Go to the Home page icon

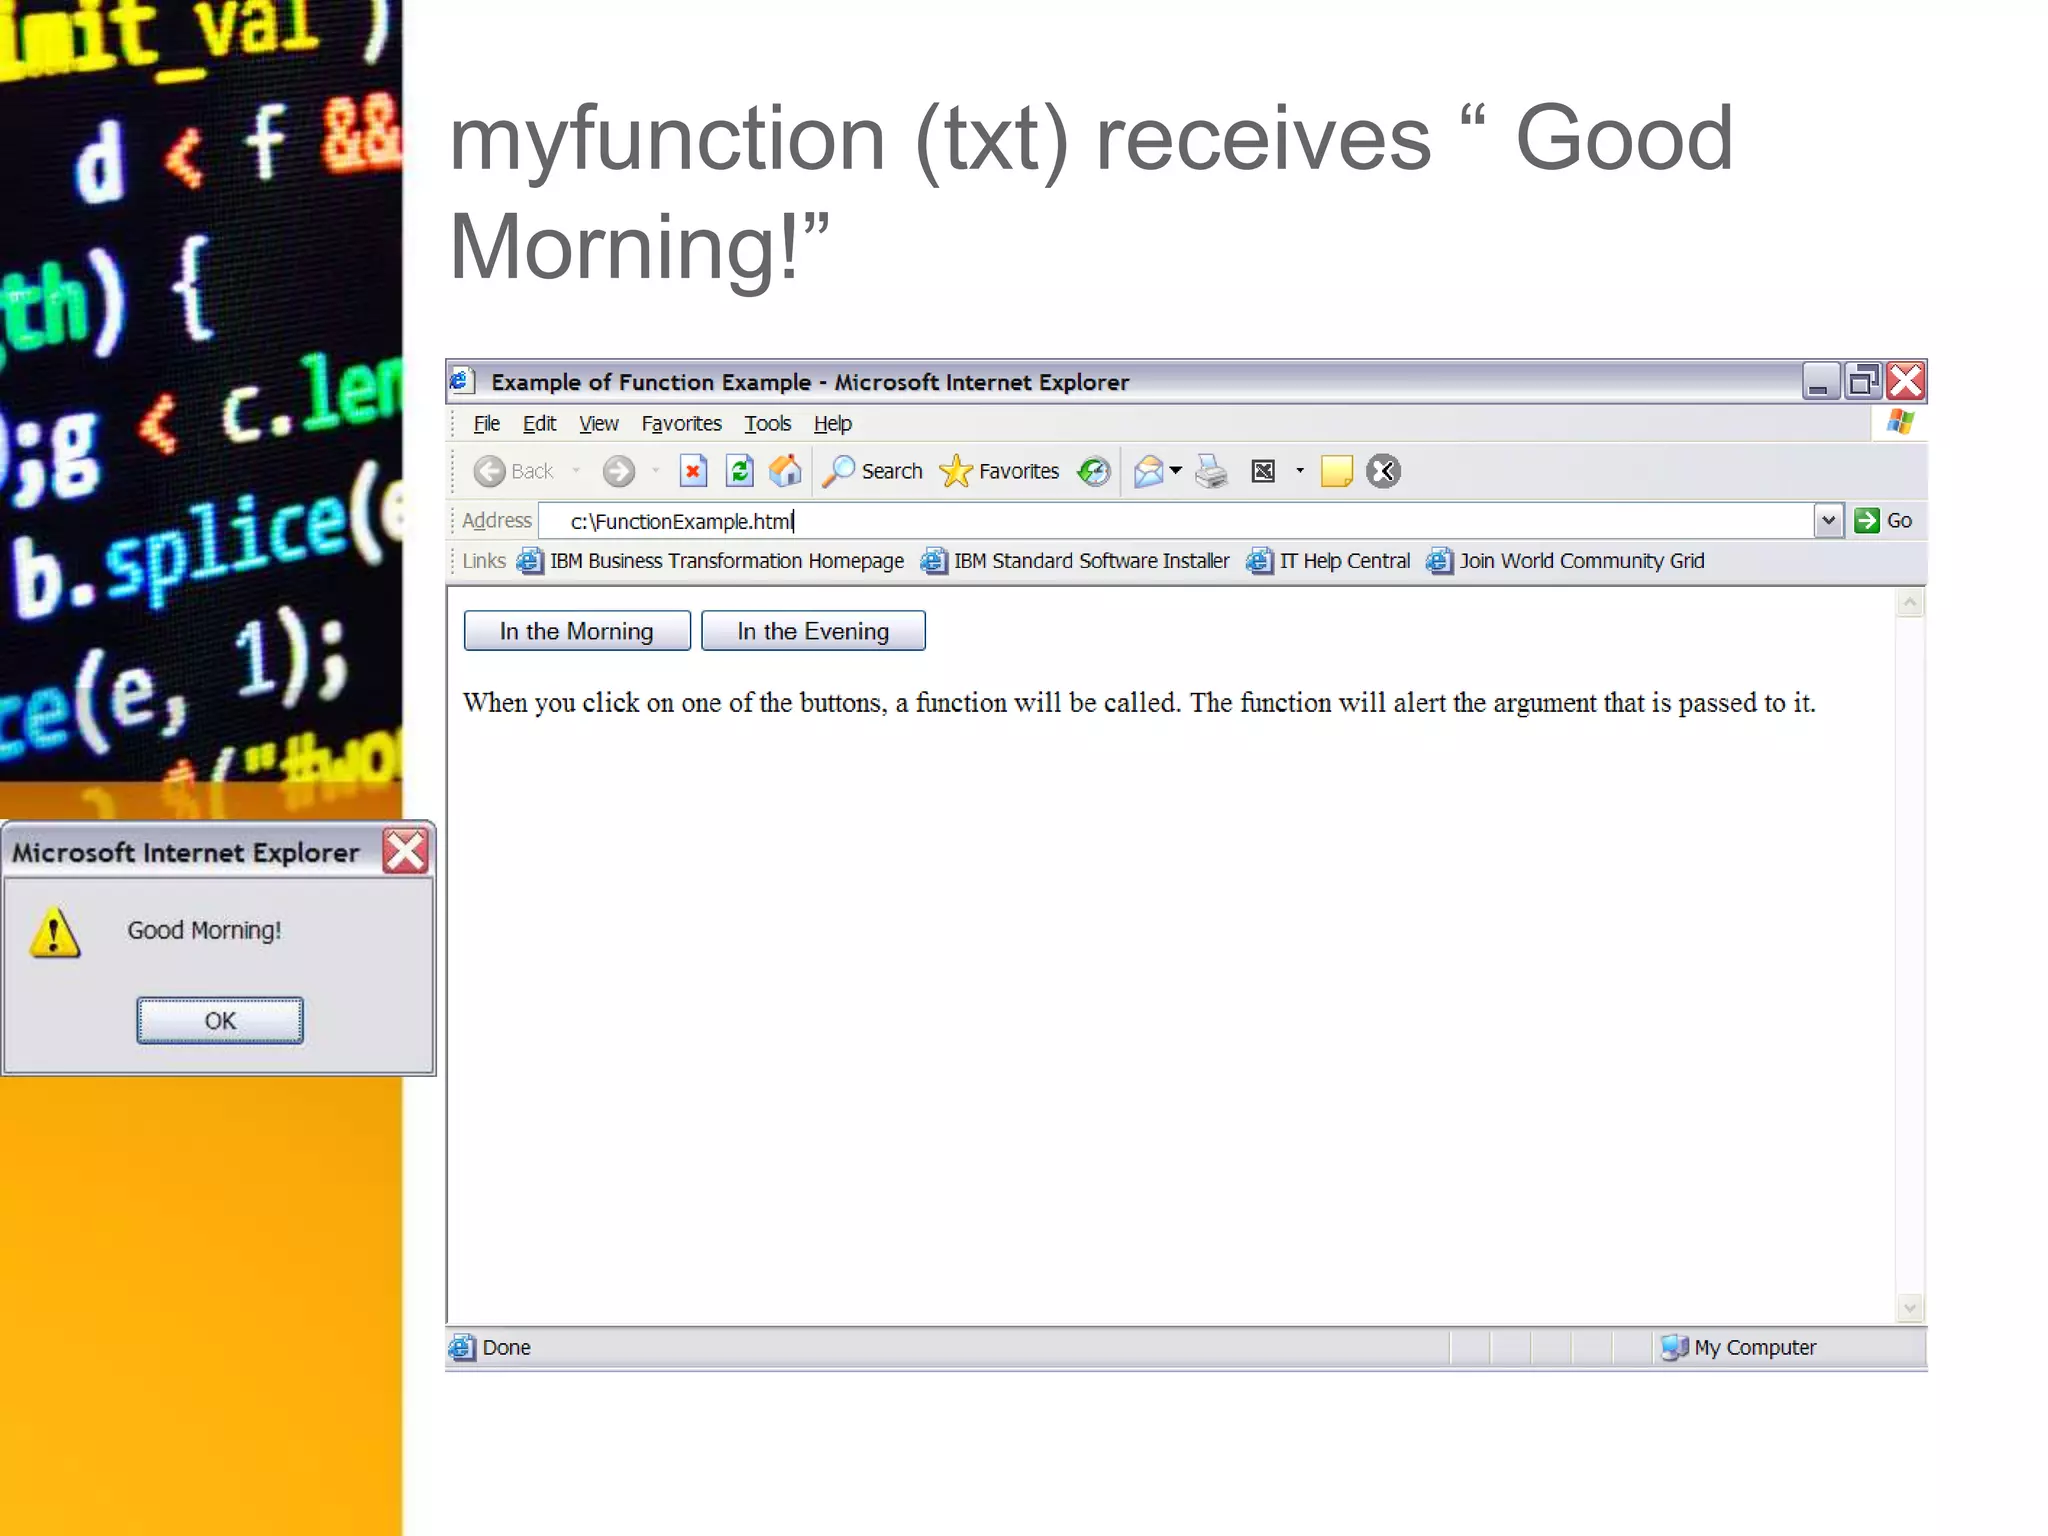(786, 471)
